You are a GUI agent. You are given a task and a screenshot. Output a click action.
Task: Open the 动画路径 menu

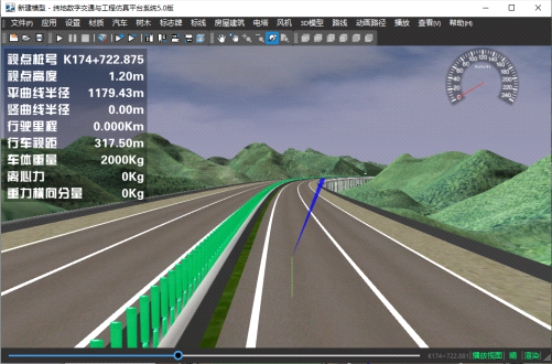[371, 23]
